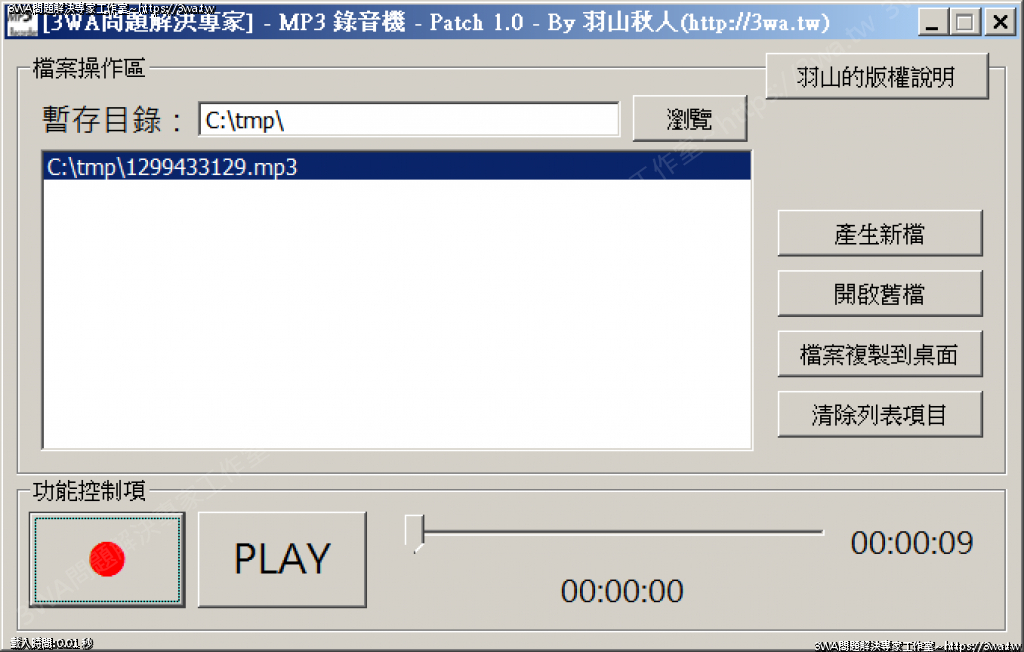Click the PLAY button

pyautogui.click(x=282, y=559)
